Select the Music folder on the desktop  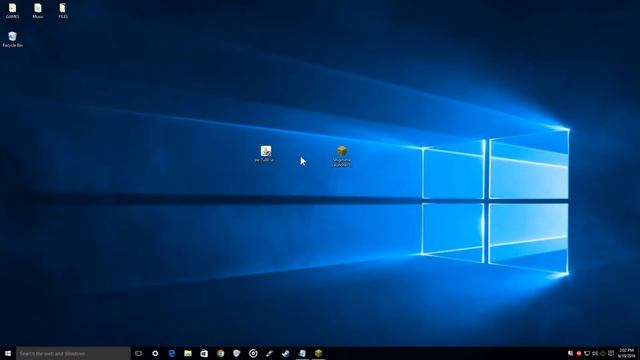[x=38, y=11]
